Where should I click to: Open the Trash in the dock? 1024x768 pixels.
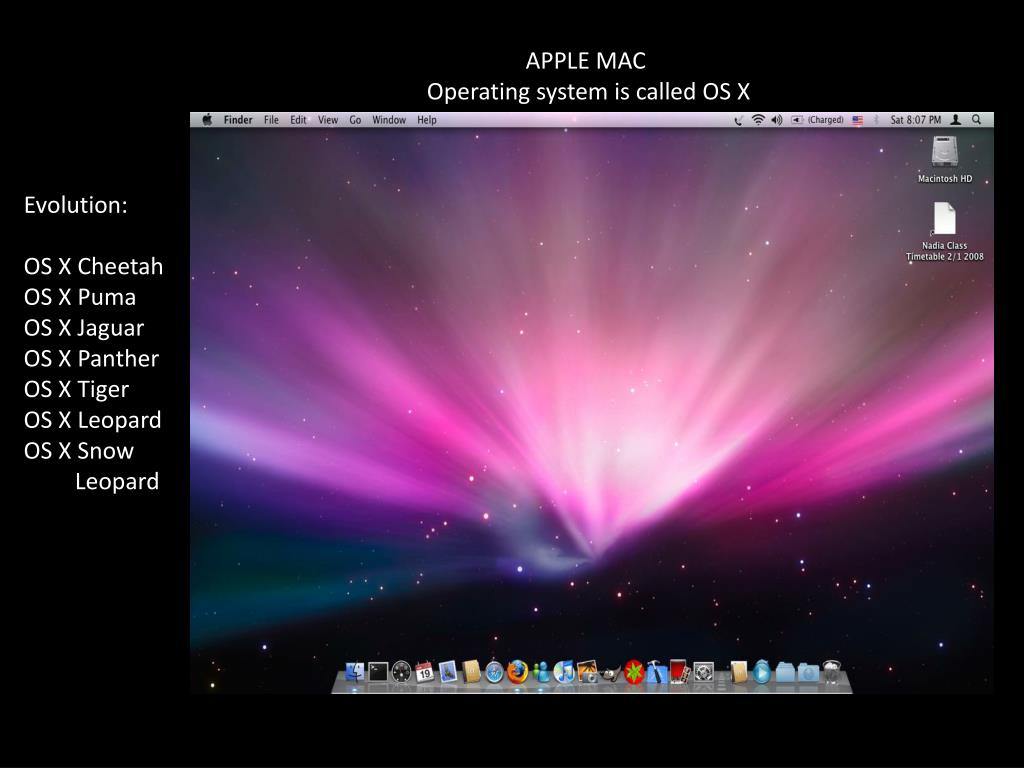tap(832, 671)
